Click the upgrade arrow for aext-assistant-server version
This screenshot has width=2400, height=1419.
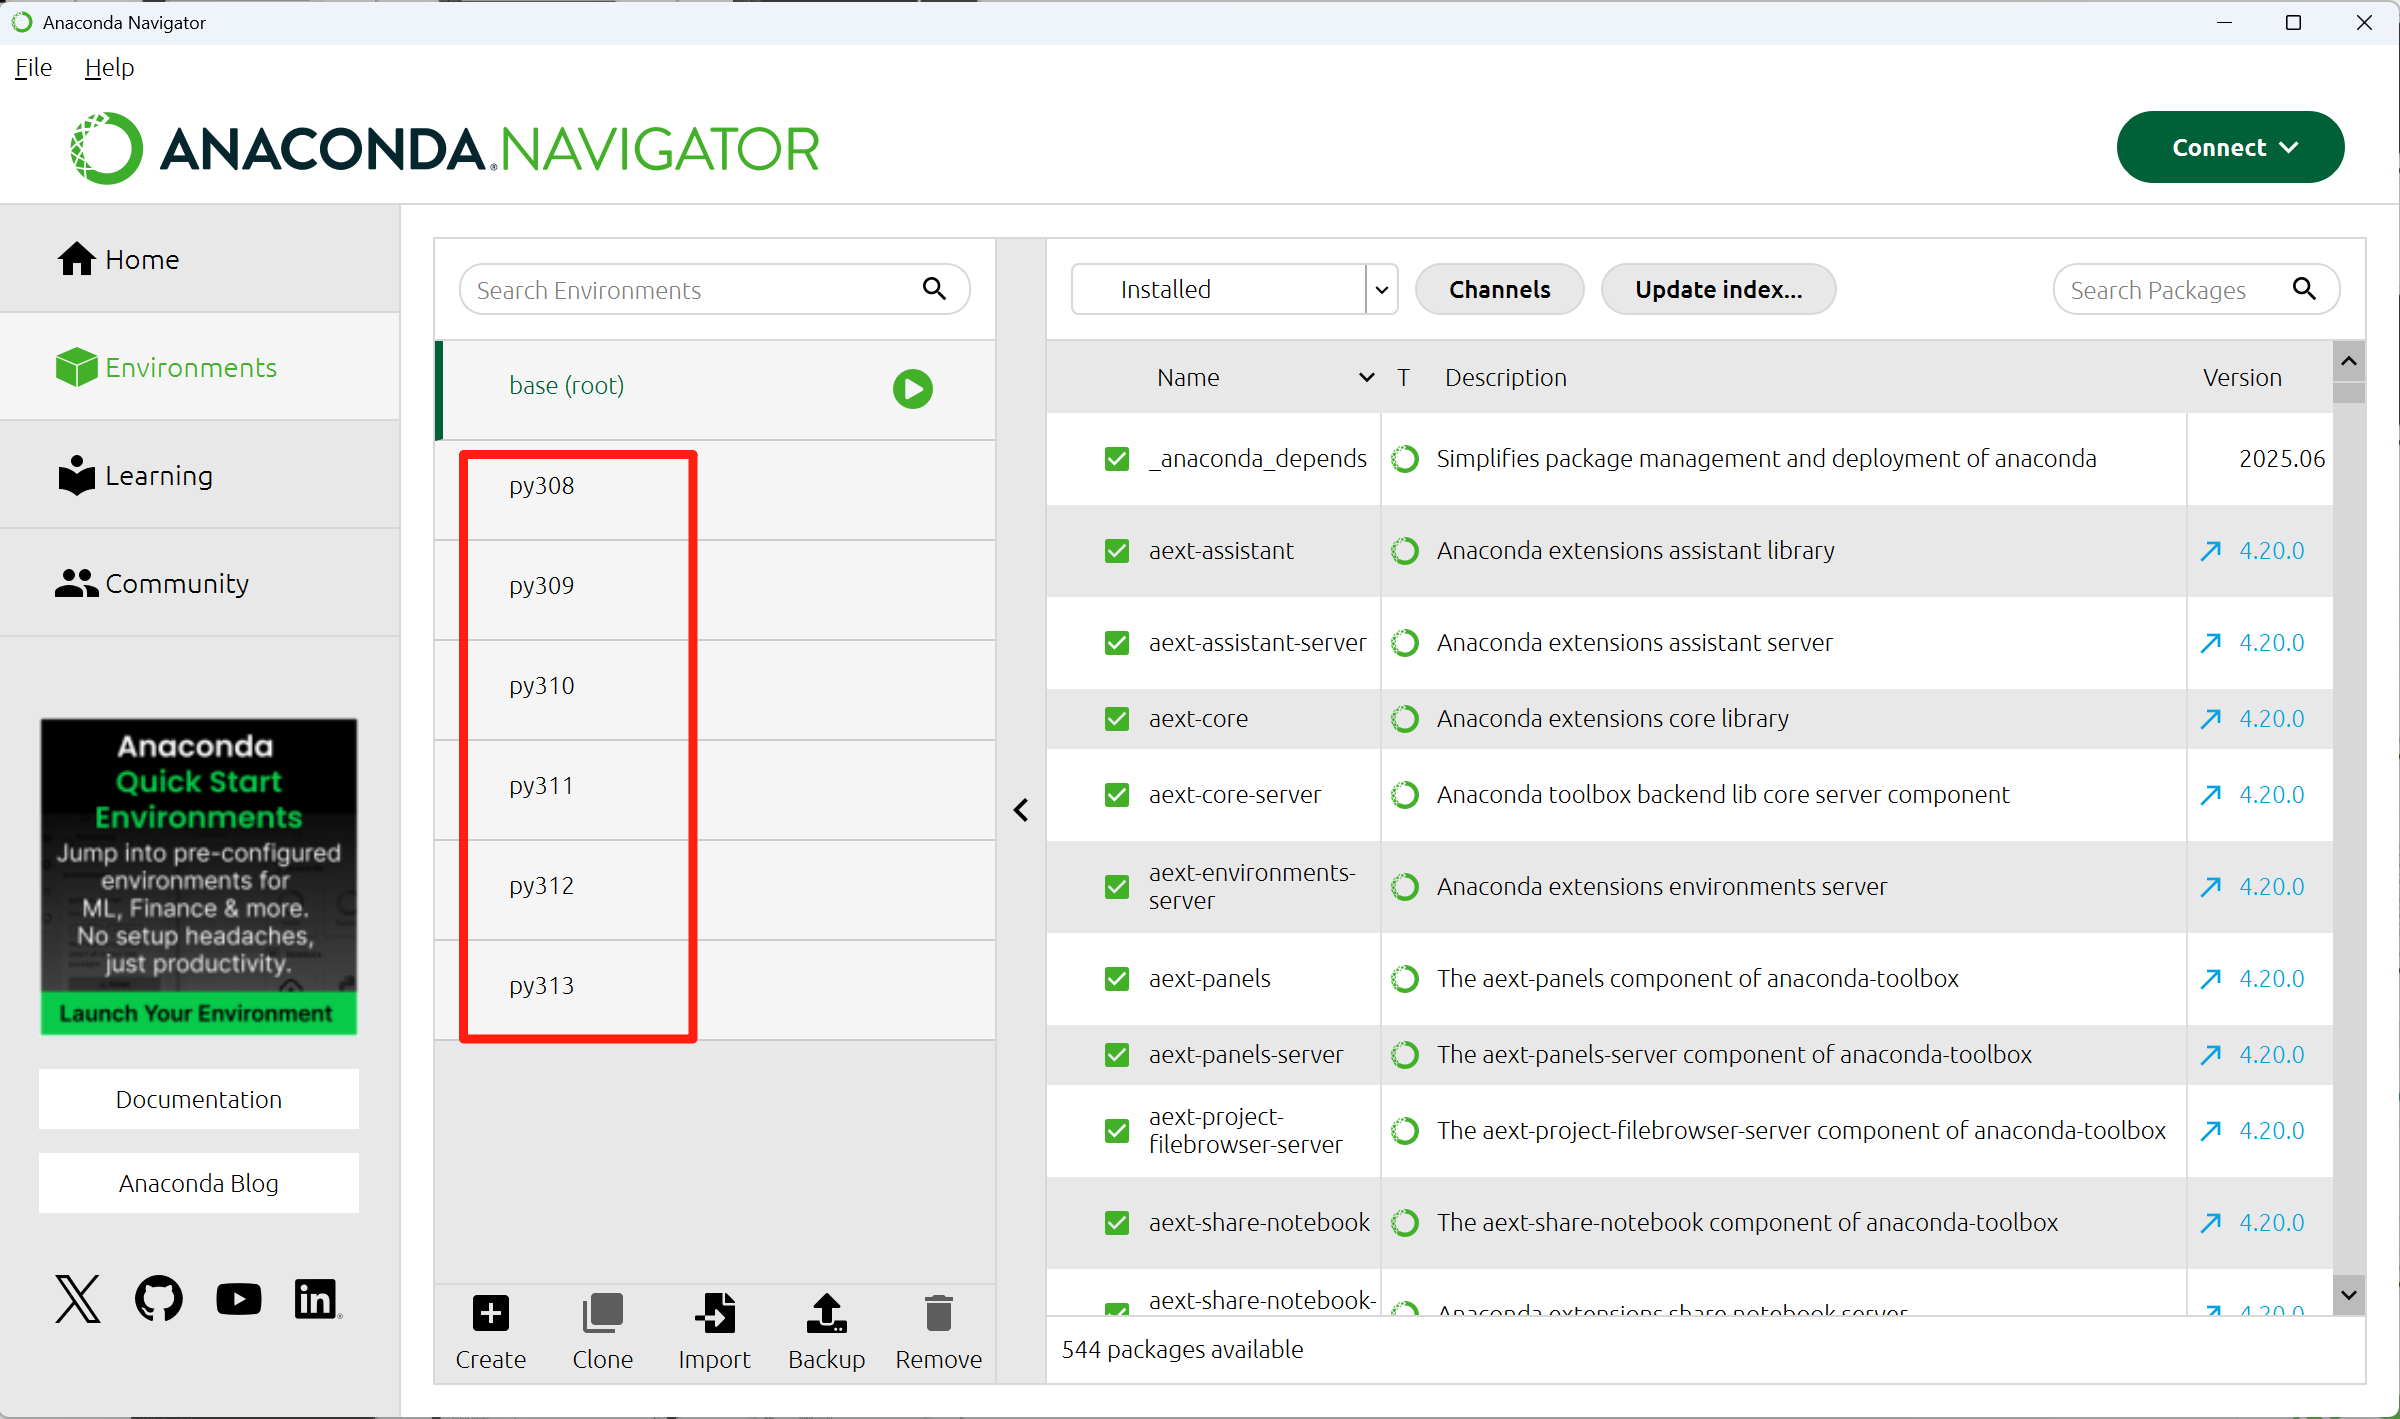(x=2211, y=643)
